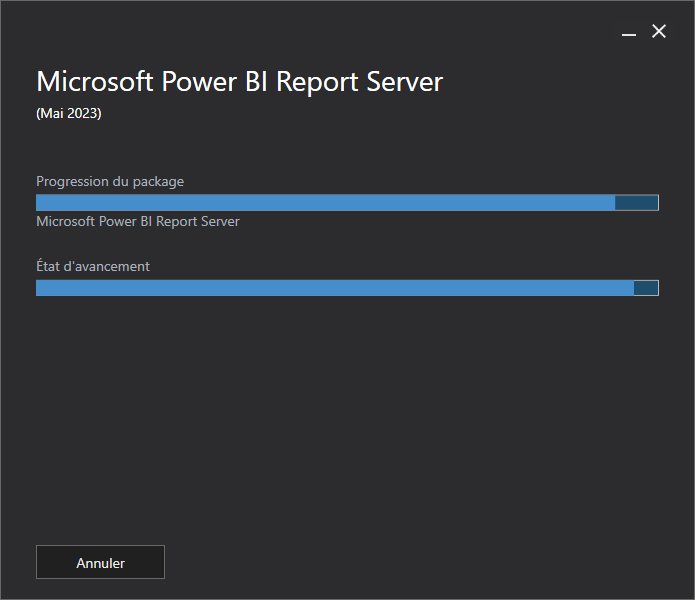The width and height of the screenshot is (695, 600).
Task: Select the 'État d'avancement' label
Action: click(x=93, y=266)
